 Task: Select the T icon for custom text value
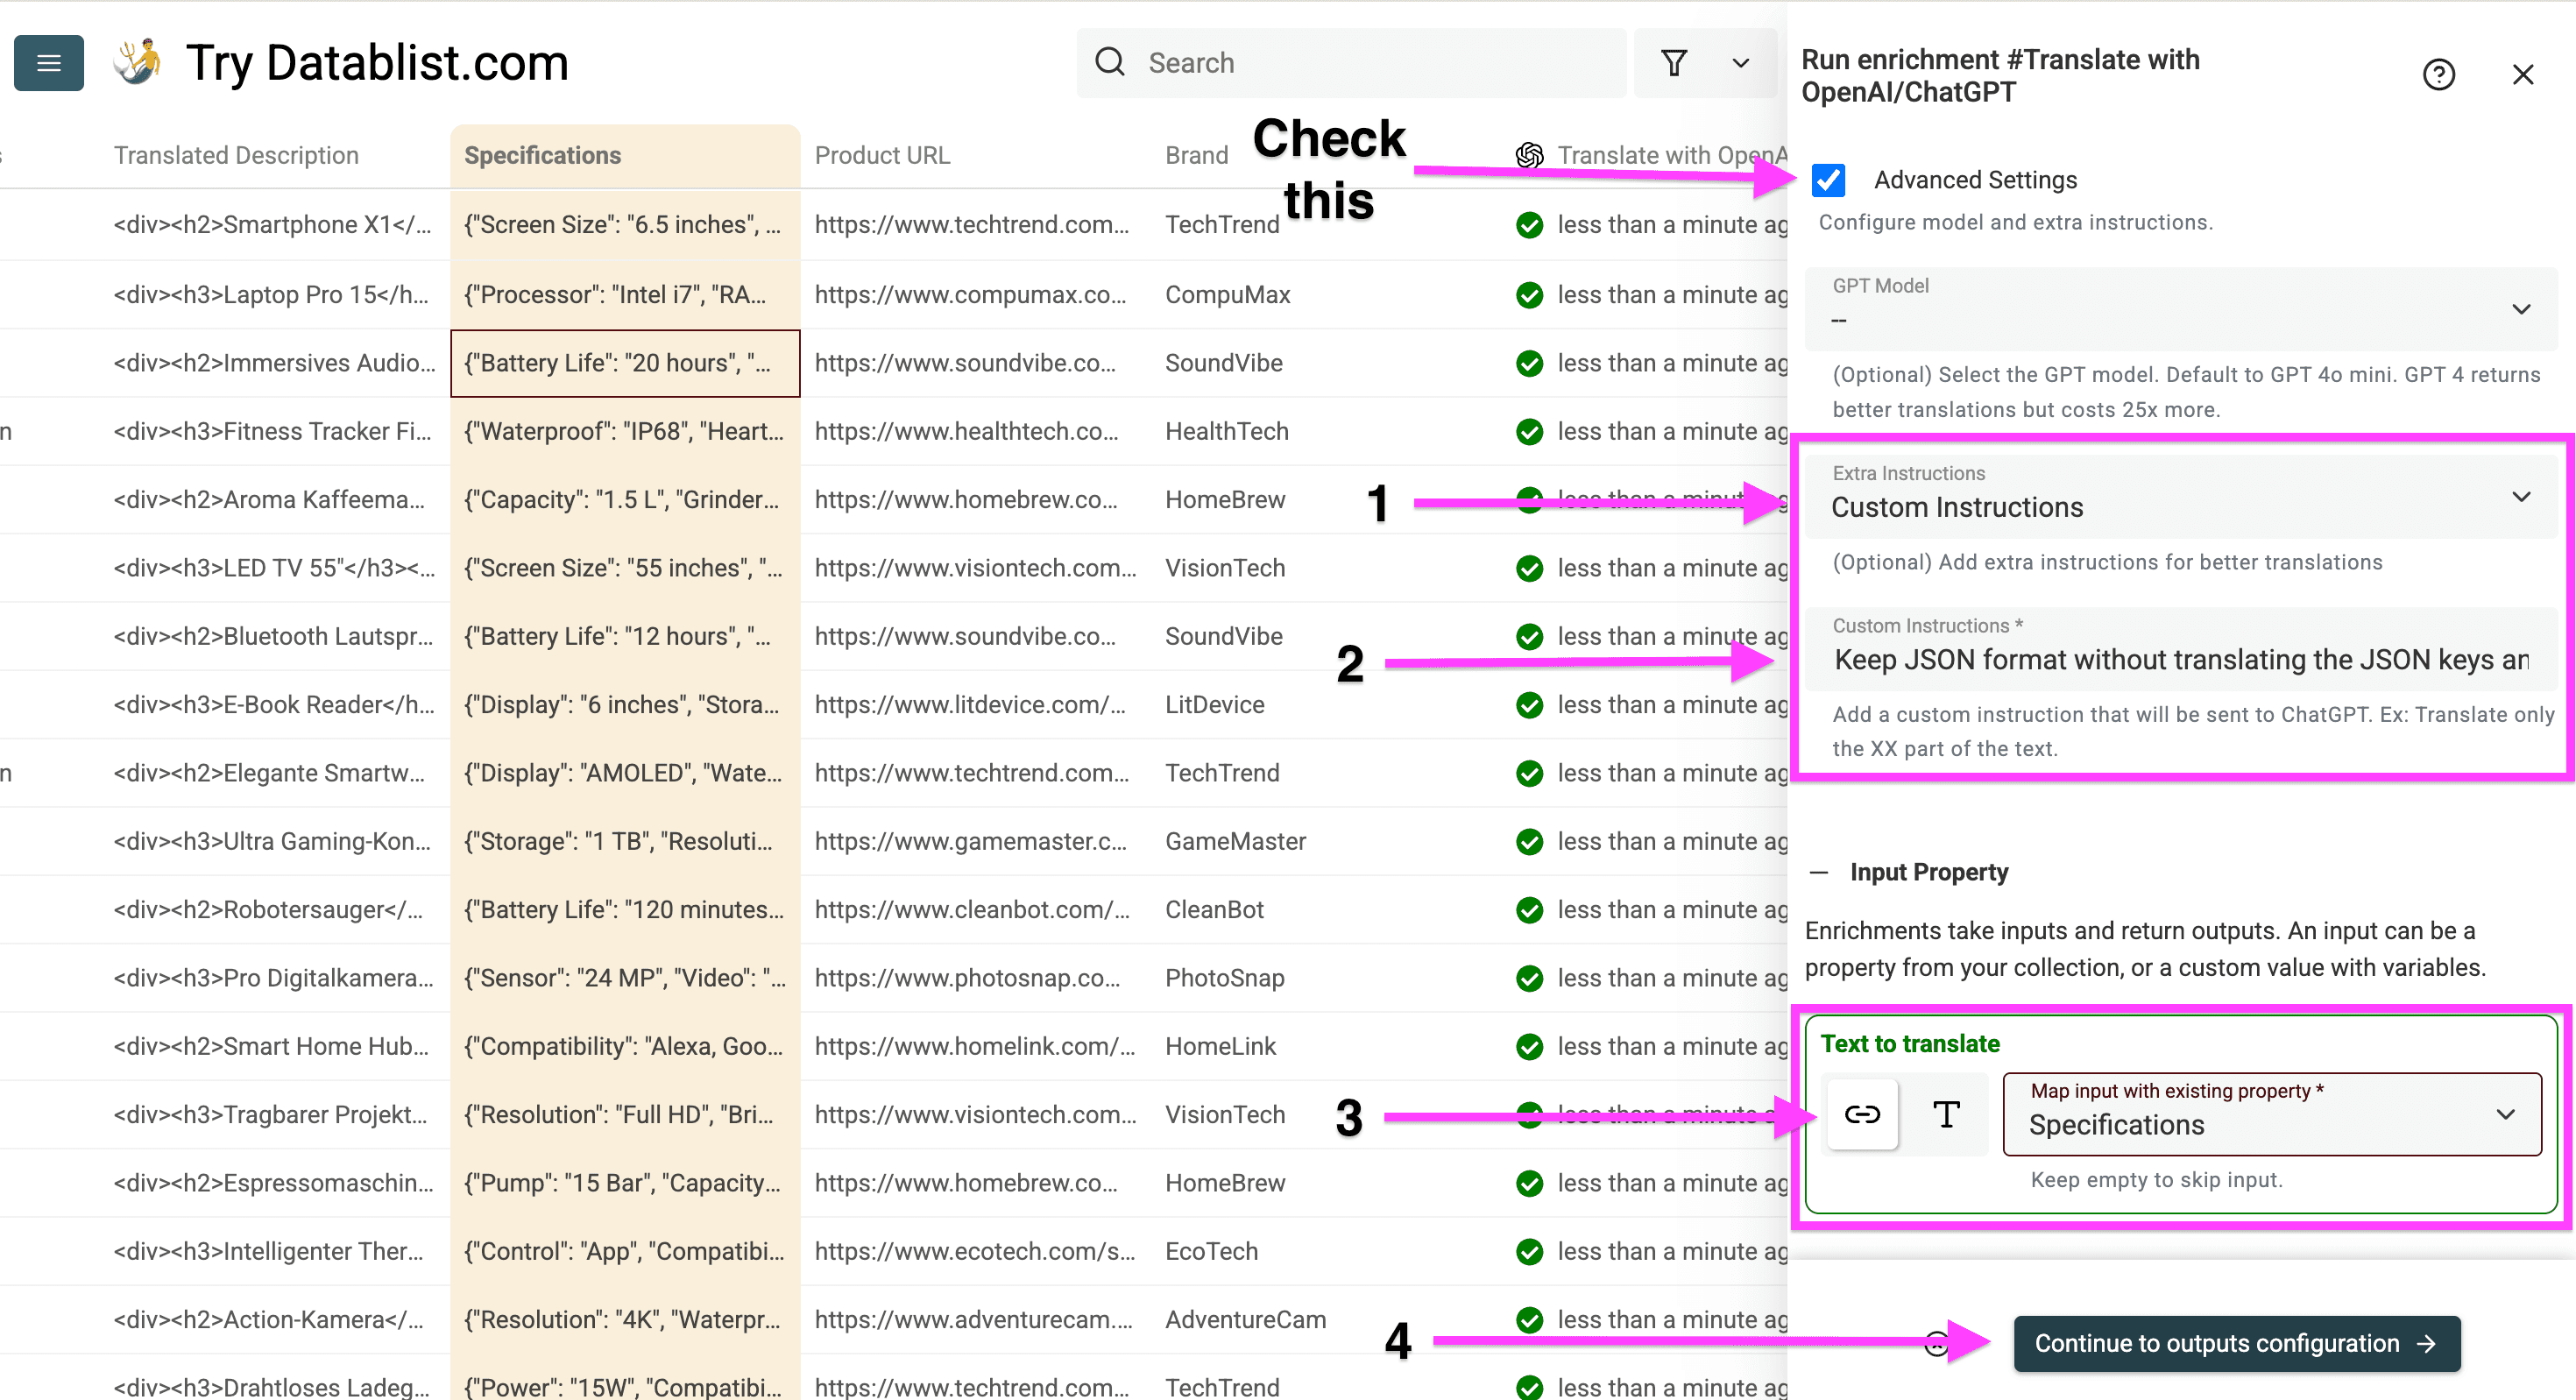pos(1945,1114)
